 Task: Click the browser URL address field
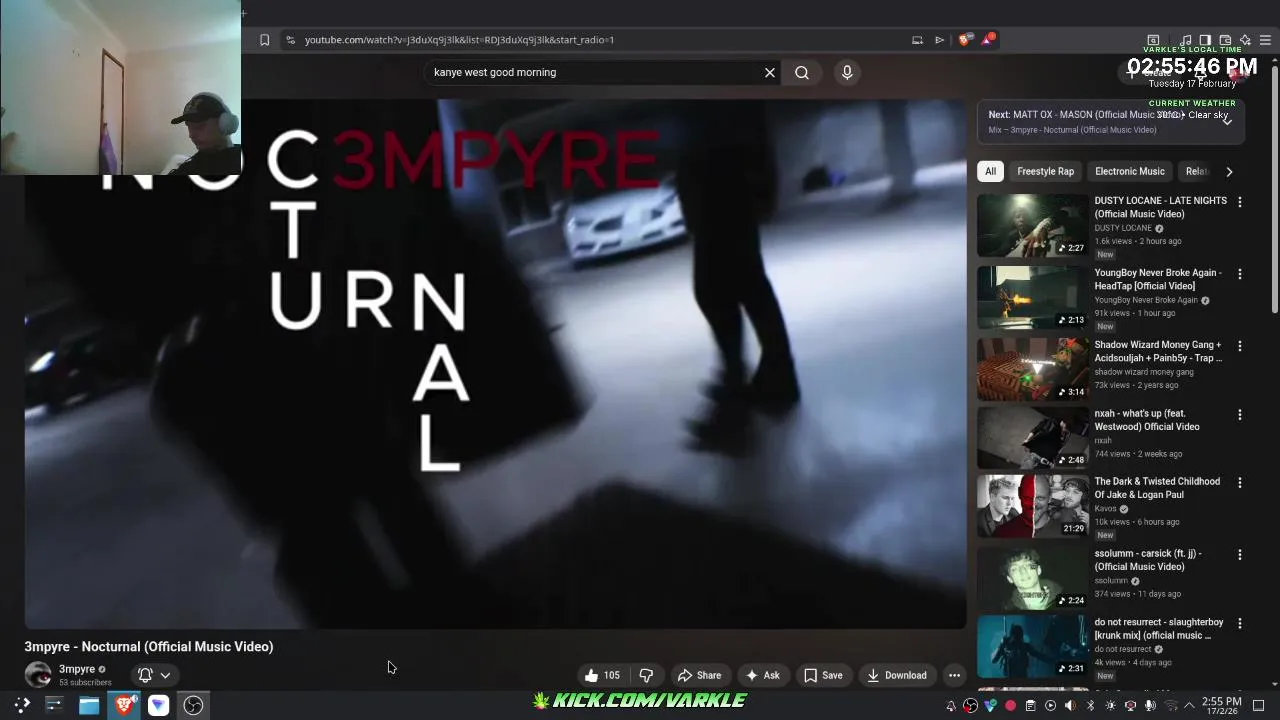tap(600, 40)
